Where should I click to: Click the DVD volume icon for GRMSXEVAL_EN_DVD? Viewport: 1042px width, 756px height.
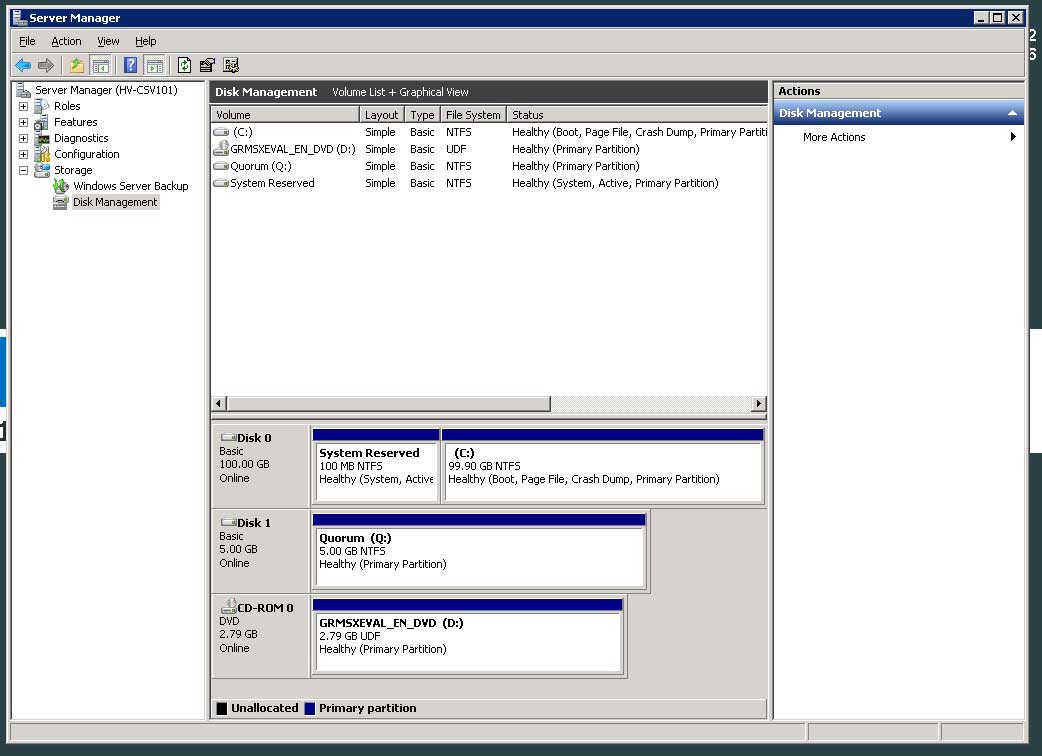click(x=221, y=149)
